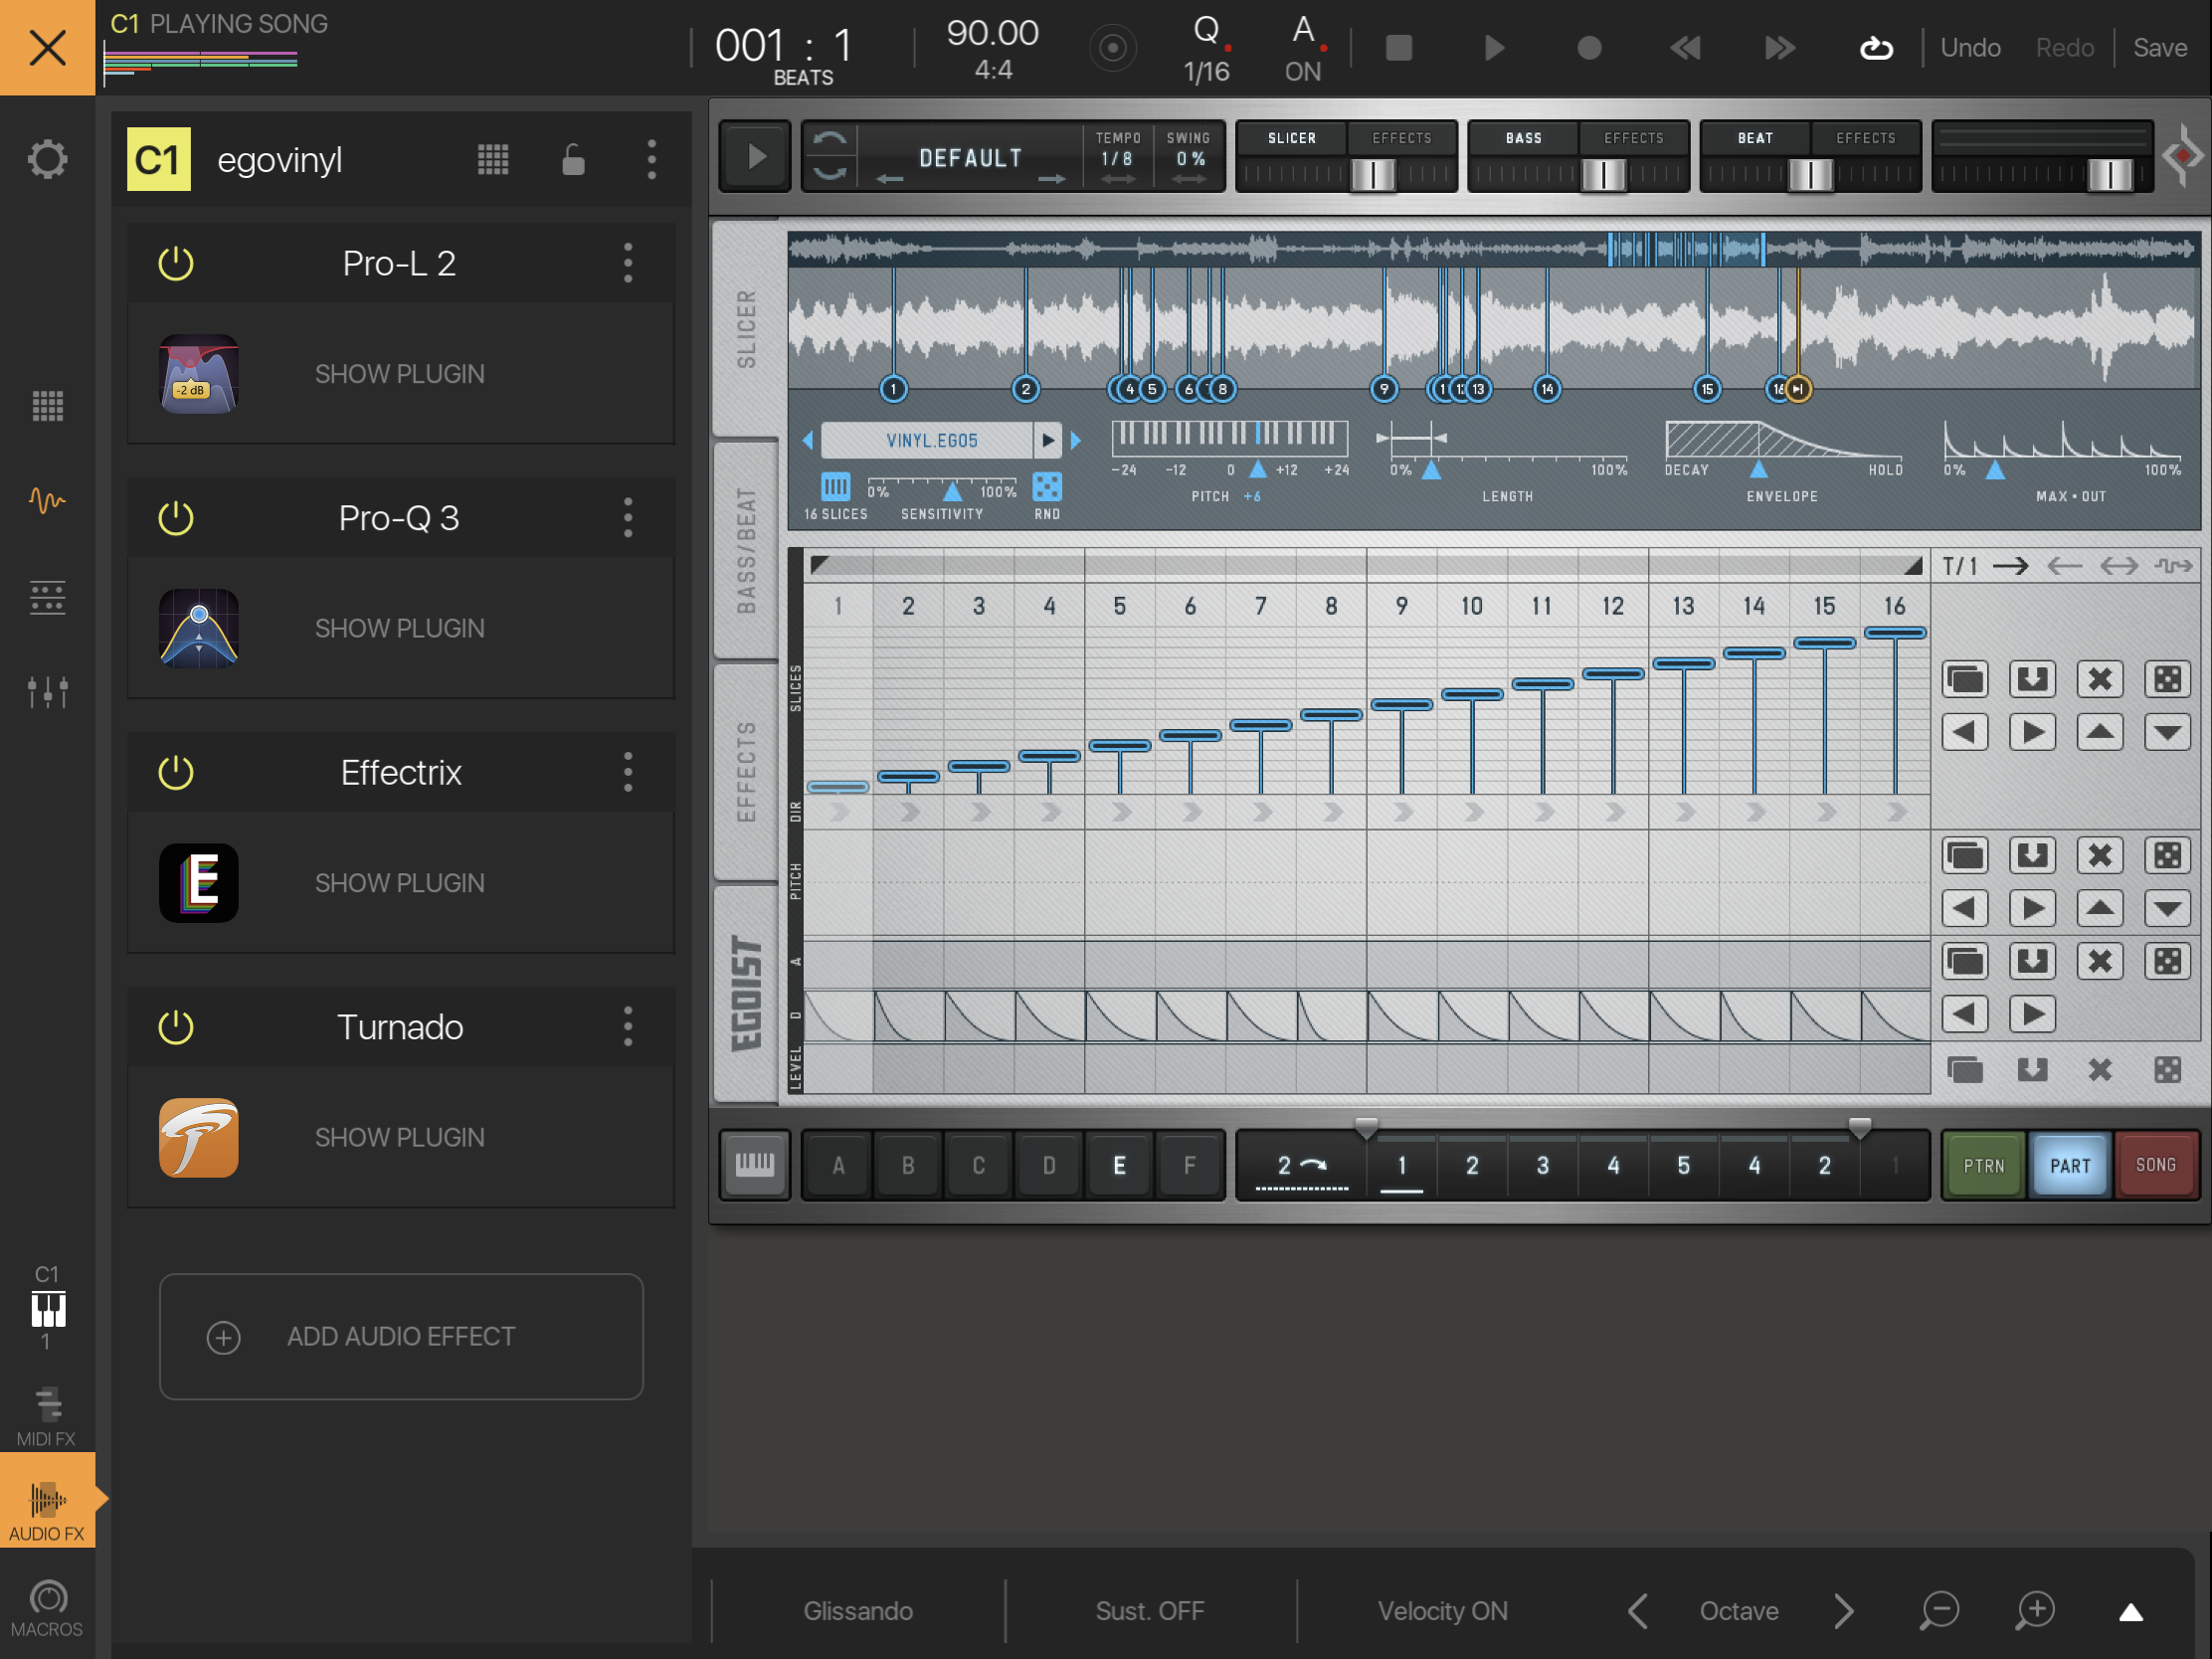Screen dimensions: 2212x1659
Task: Switch to the BASS/BEAT side tab
Action: point(745,549)
